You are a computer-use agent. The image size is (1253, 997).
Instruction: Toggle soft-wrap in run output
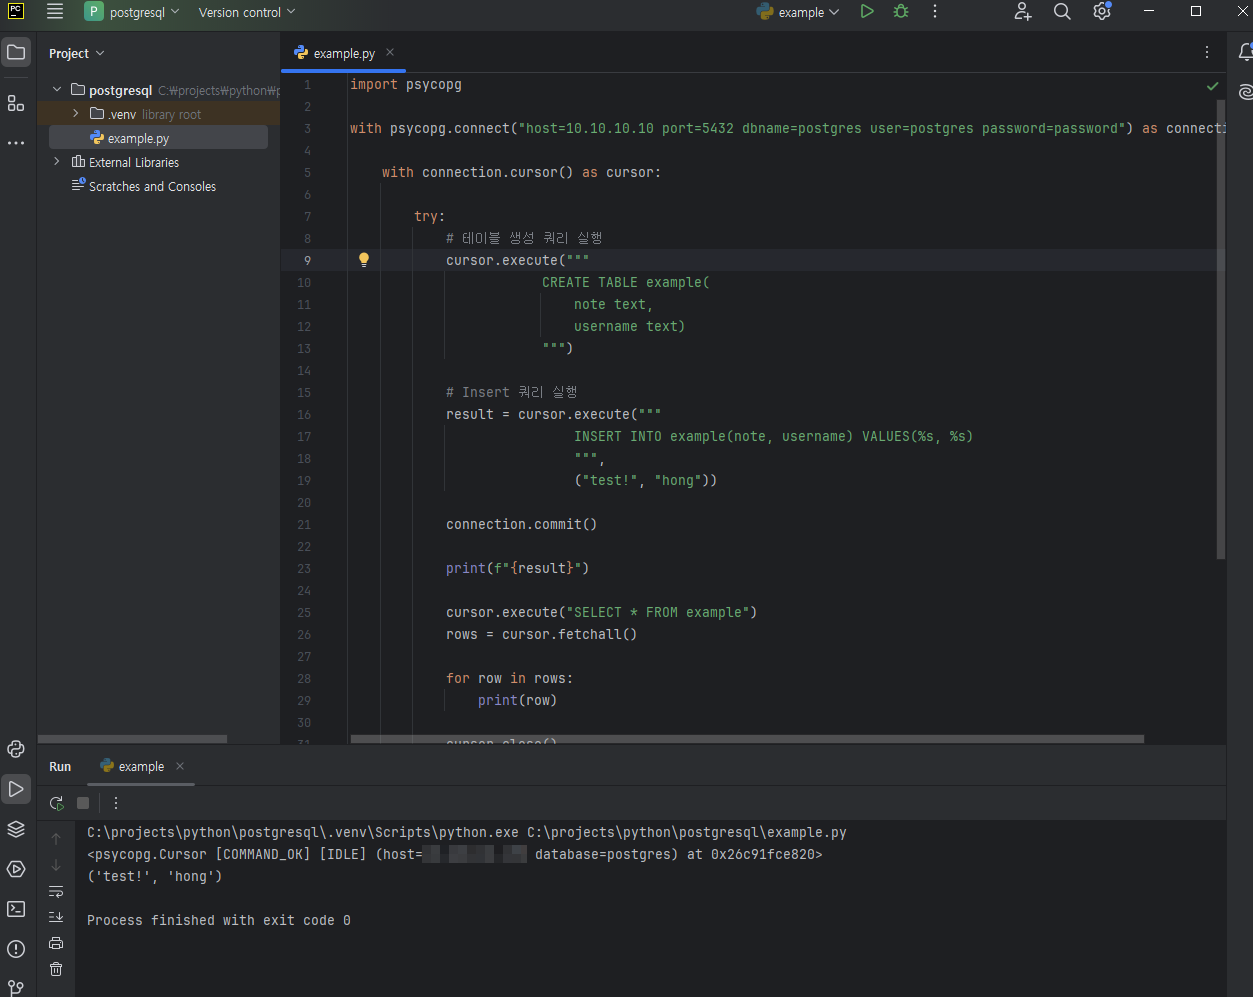click(56, 891)
